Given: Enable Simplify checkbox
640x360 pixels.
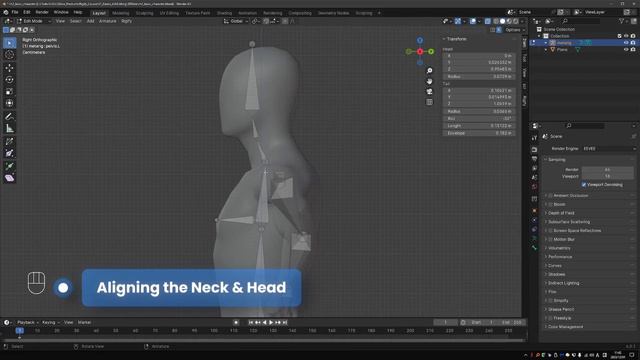Looking at the screenshot, I should 550,301.
